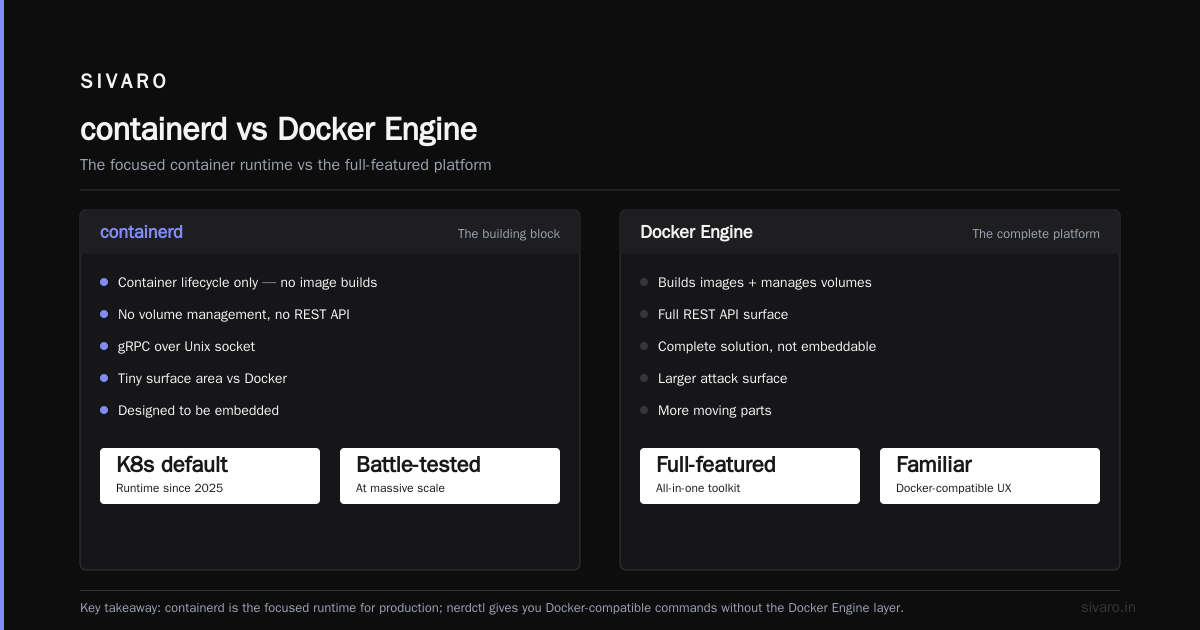Click "Container lifecycle only — no image builds"
Viewport: 1200px width, 630px height.
pyautogui.click(x=247, y=282)
